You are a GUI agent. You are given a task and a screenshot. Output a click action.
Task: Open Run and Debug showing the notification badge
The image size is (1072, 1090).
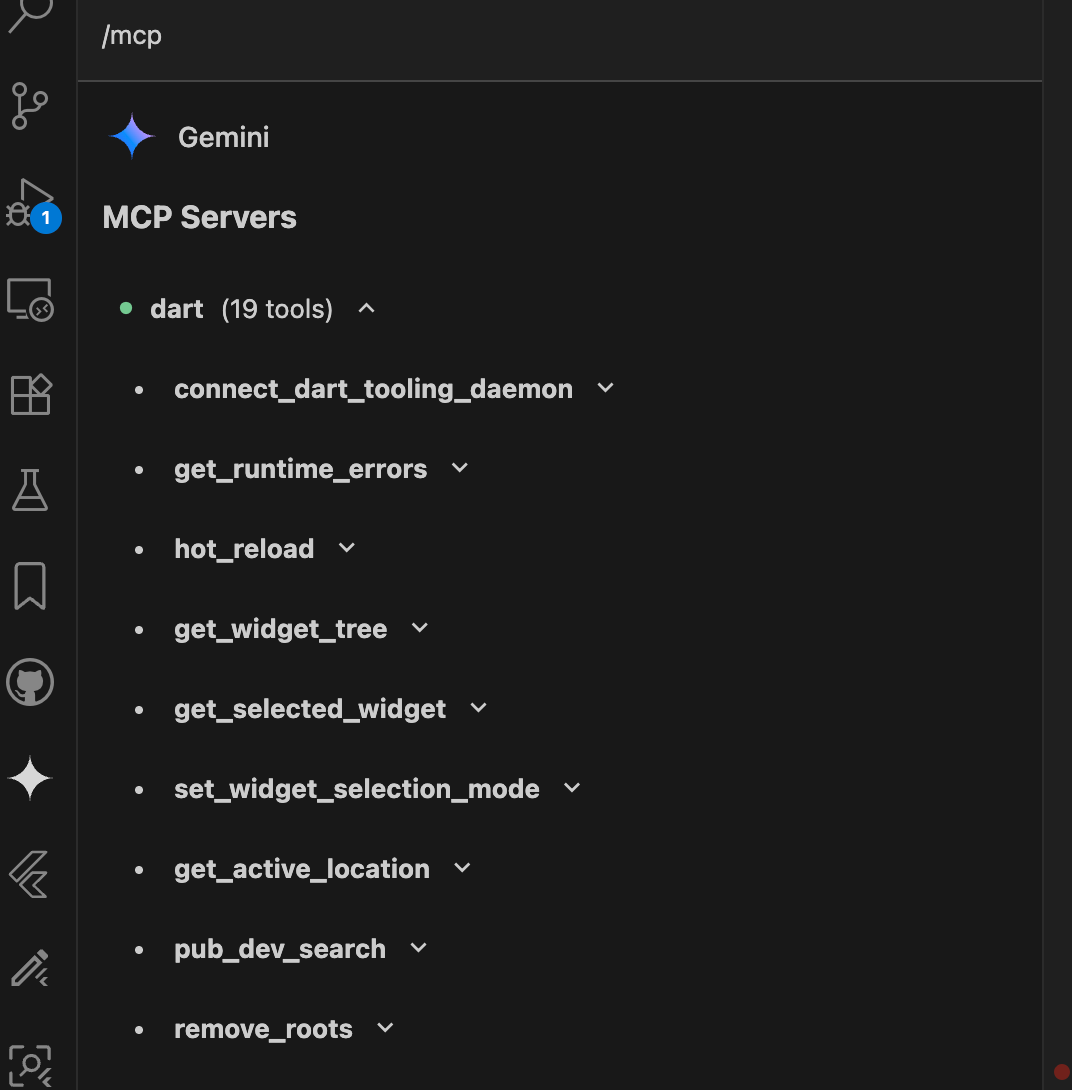[29, 203]
